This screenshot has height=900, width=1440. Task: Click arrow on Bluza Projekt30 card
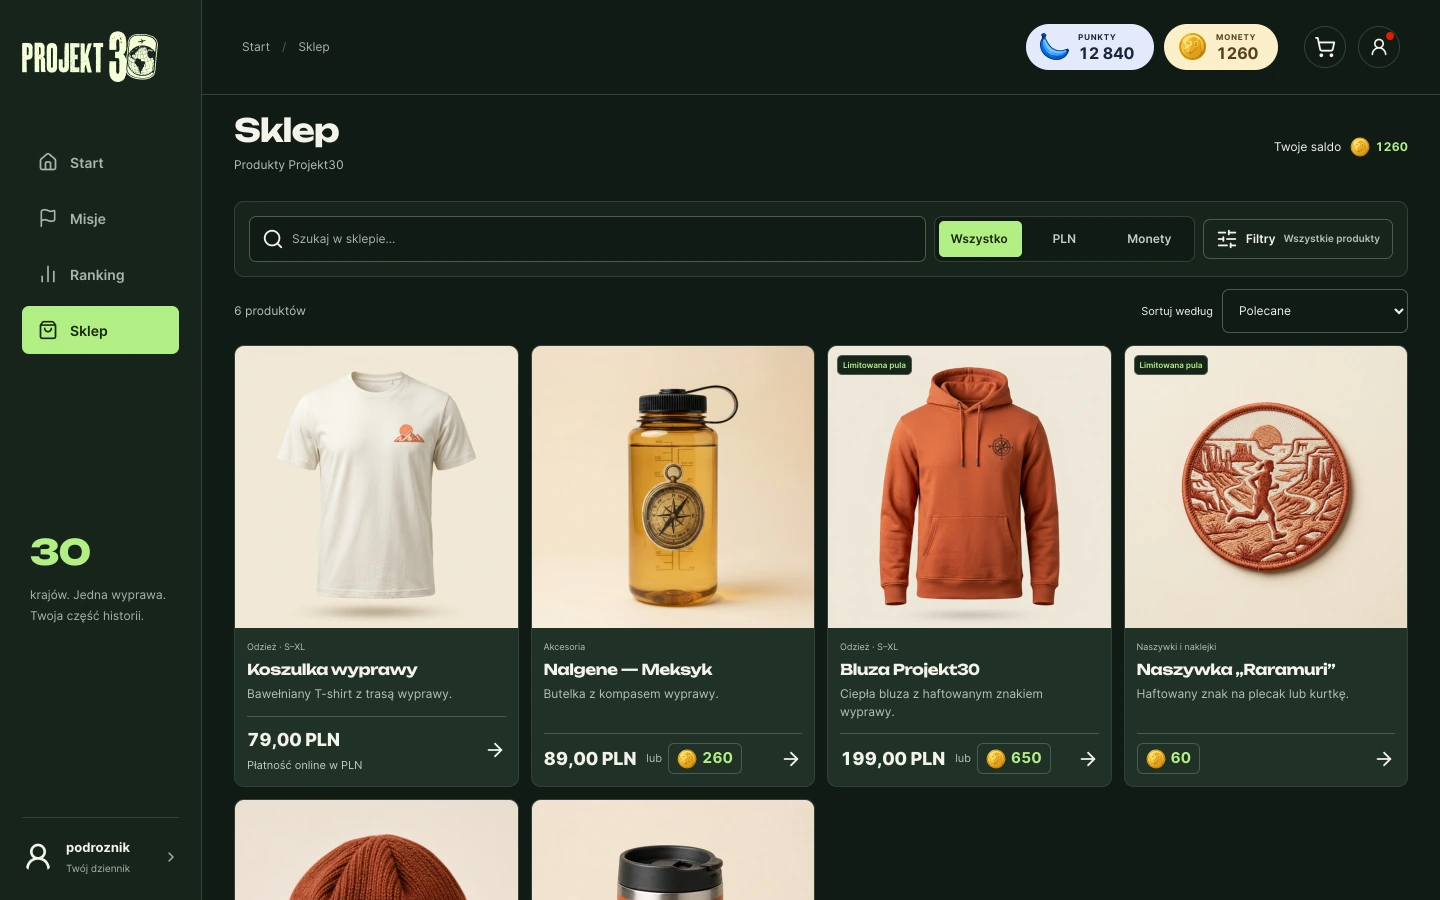(x=1088, y=759)
